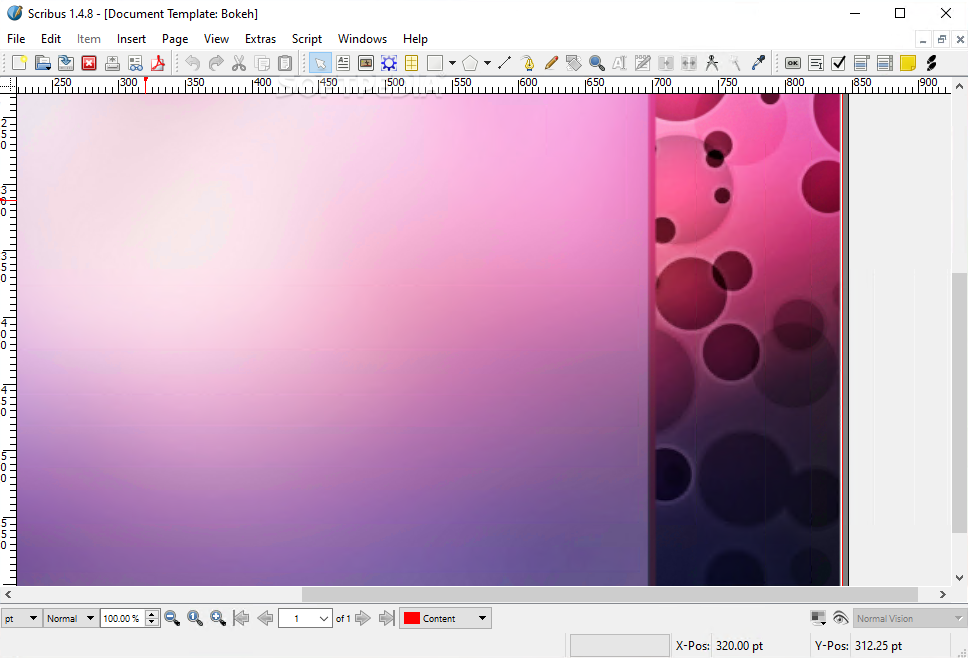Image resolution: width=968 pixels, height=658 pixels.
Task: Open the Insert menu
Action: pos(131,39)
